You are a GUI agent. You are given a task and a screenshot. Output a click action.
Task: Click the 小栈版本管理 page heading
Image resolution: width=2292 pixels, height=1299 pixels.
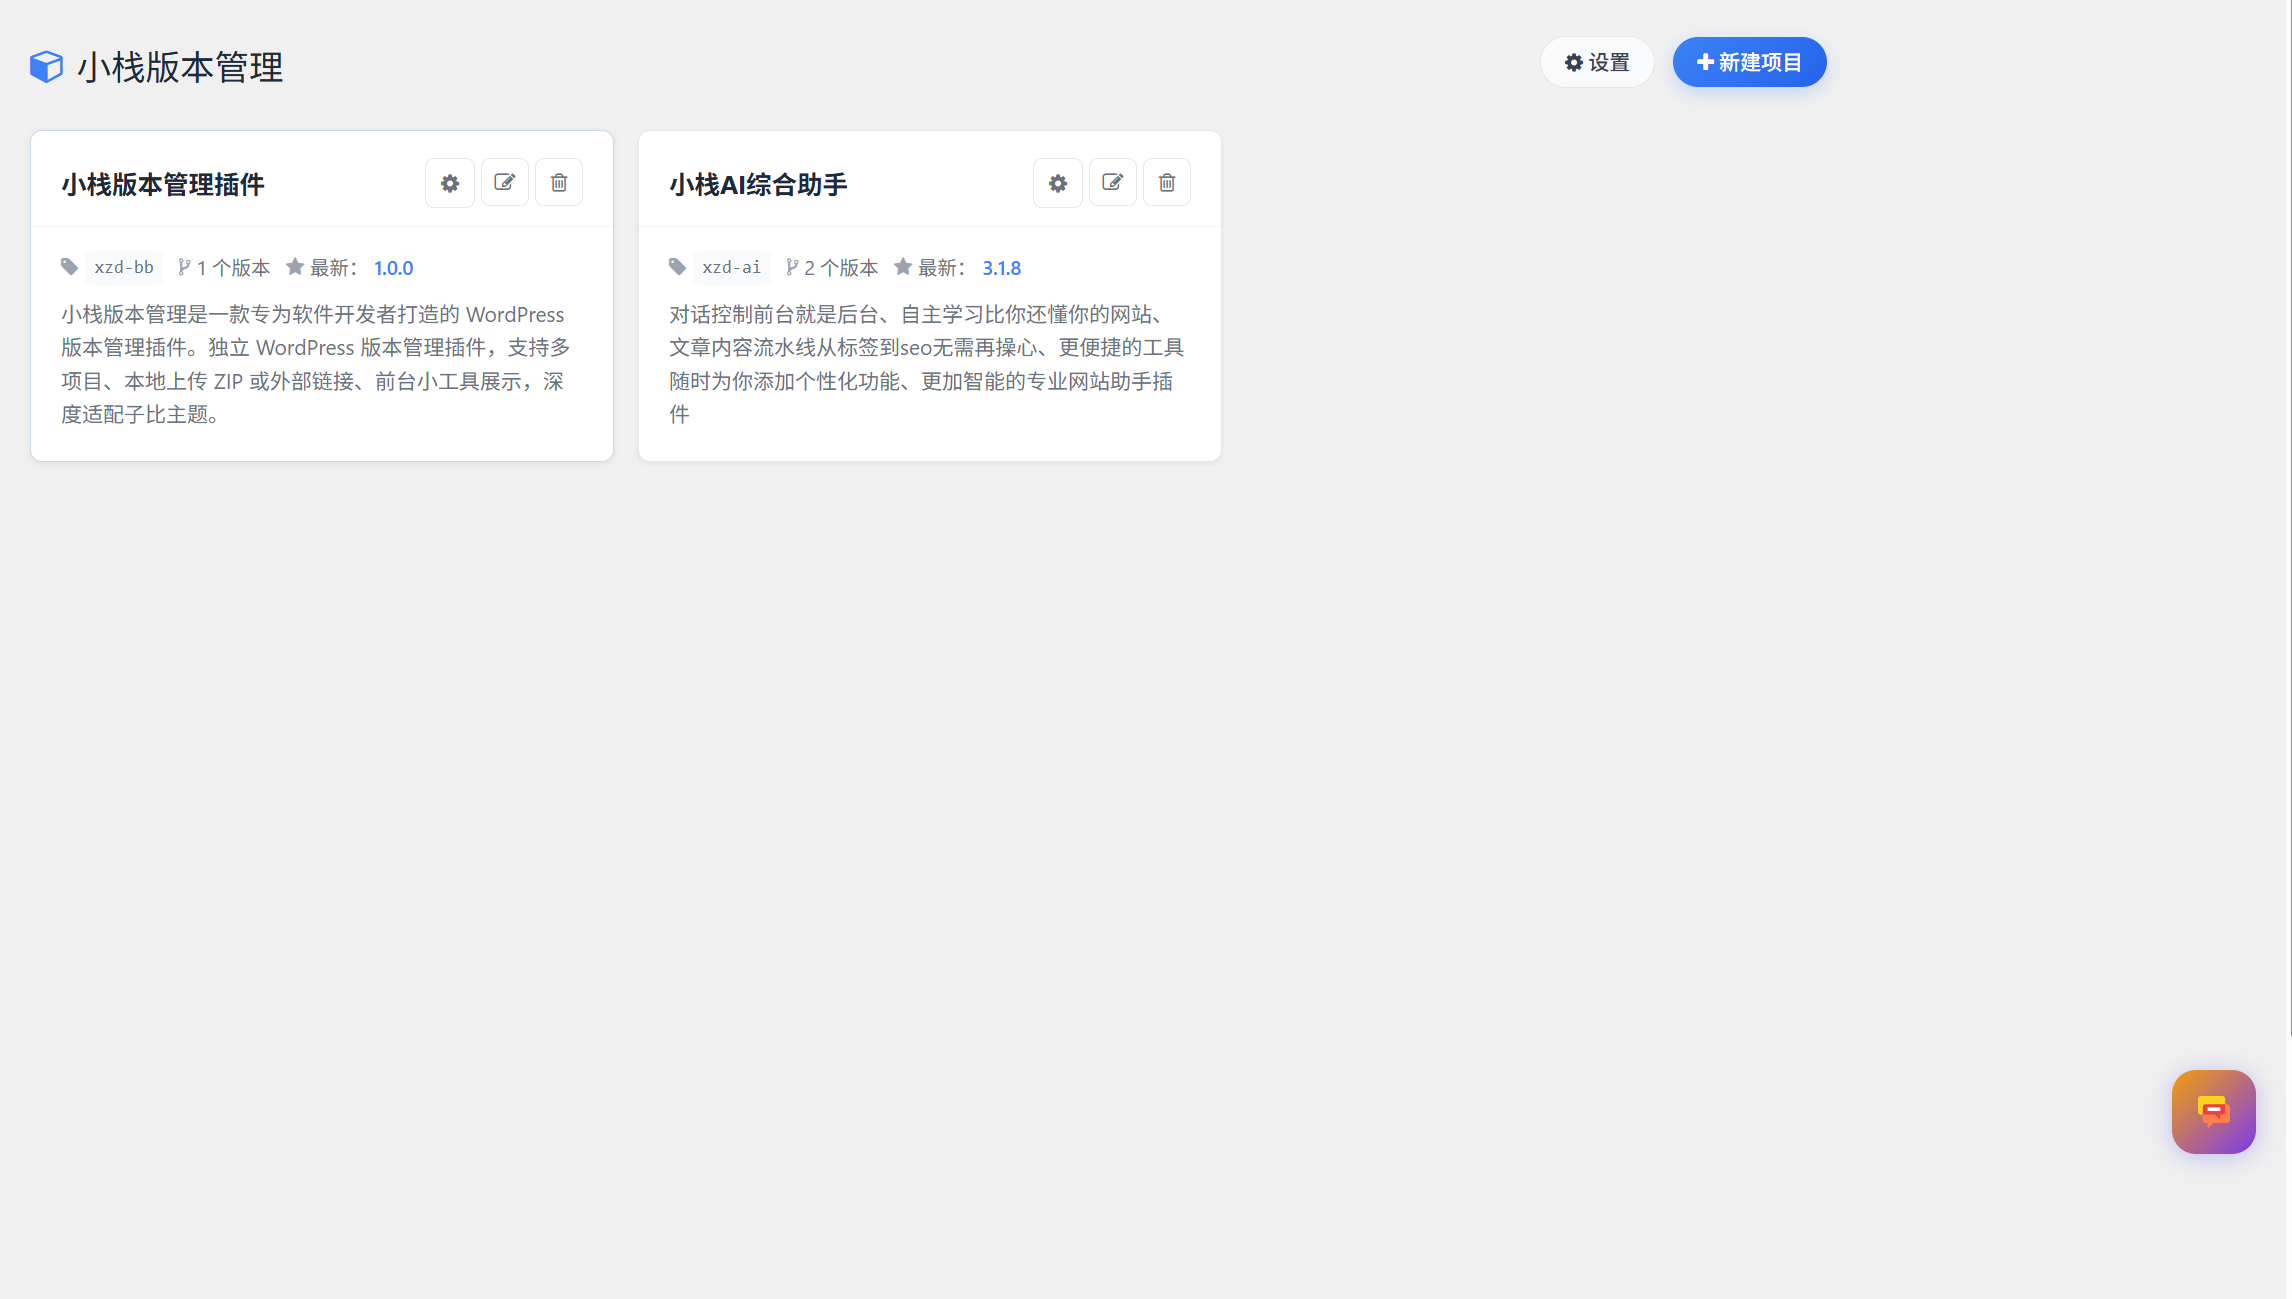point(180,67)
